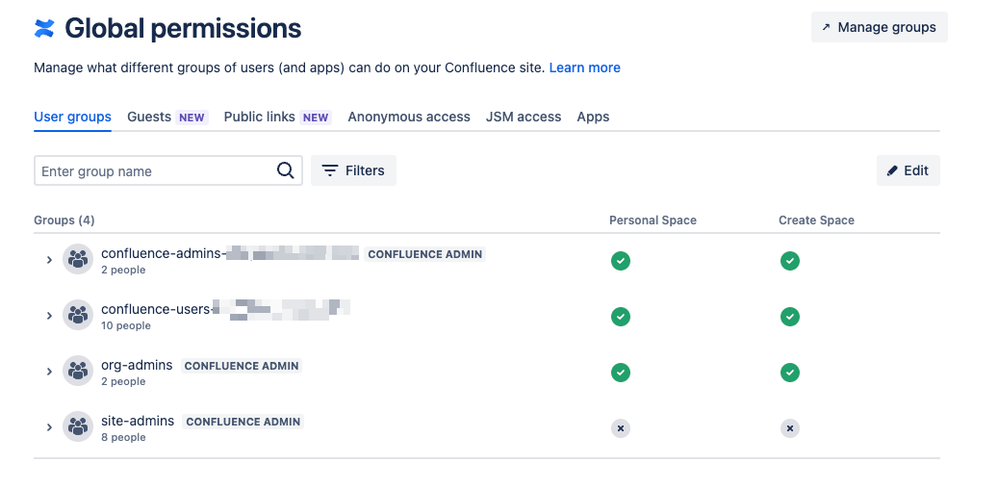Viewport: 998px width, 492px height.
Task: Focus the Enter group name field
Action: [155, 171]
